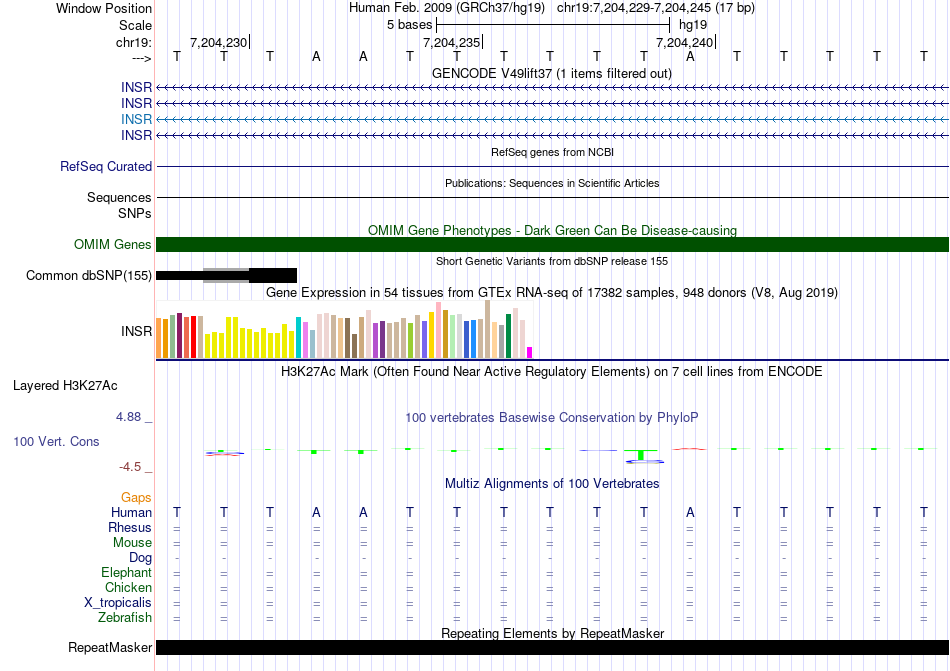Click the dark green OMIM gene bar
Viewport: 950px width, 671px height.
[x=552, y=245]
